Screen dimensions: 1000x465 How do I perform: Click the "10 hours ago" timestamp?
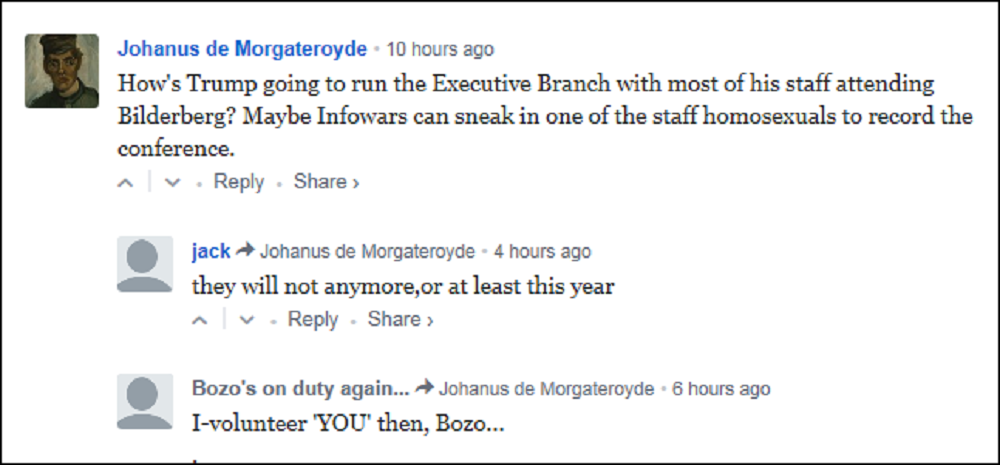pyautogui.click(x=440, y=49)
